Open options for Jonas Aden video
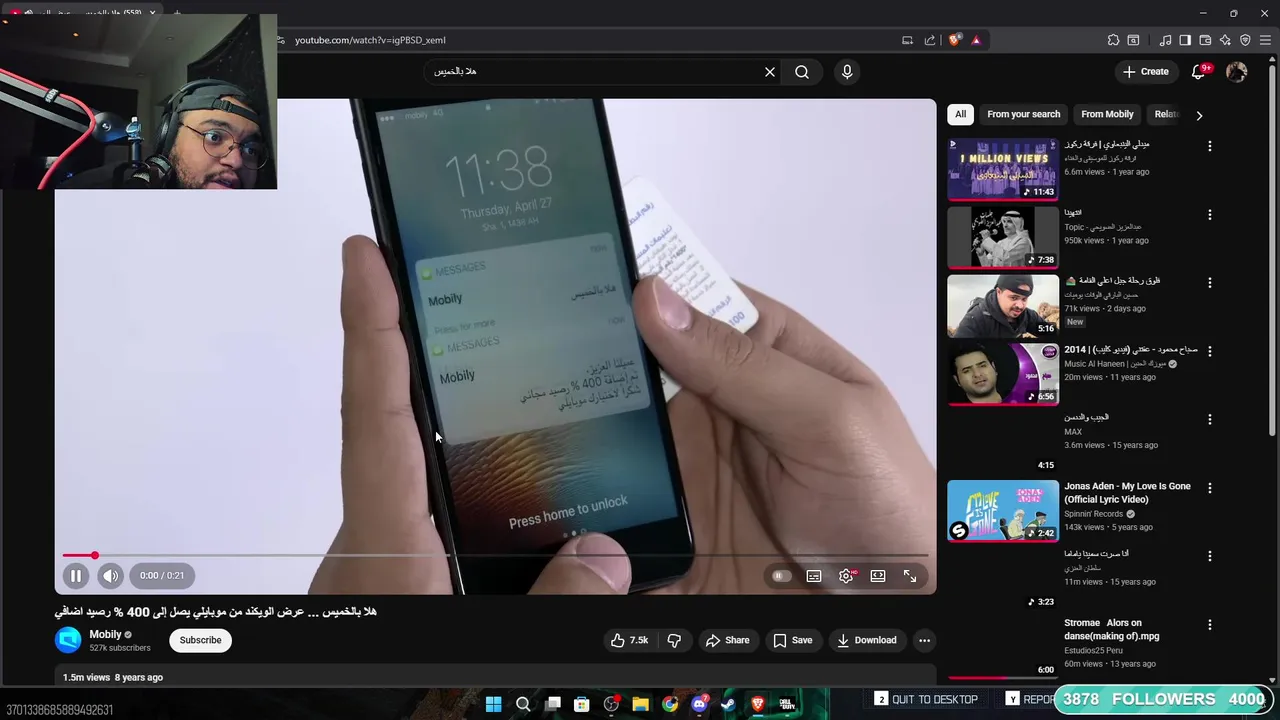Image resolution: width=1280 pixels, height=720 pixels. tap(1210, 488)
